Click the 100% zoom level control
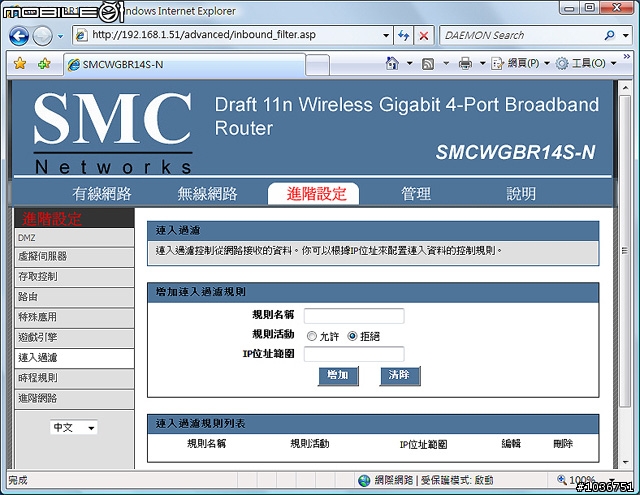 tap(585, 480)
